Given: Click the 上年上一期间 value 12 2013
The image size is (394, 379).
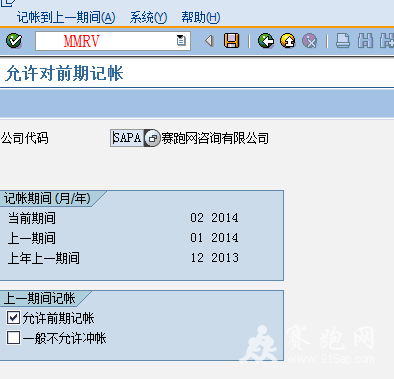Looking at the screenshot, I should [x=214, y=258].
